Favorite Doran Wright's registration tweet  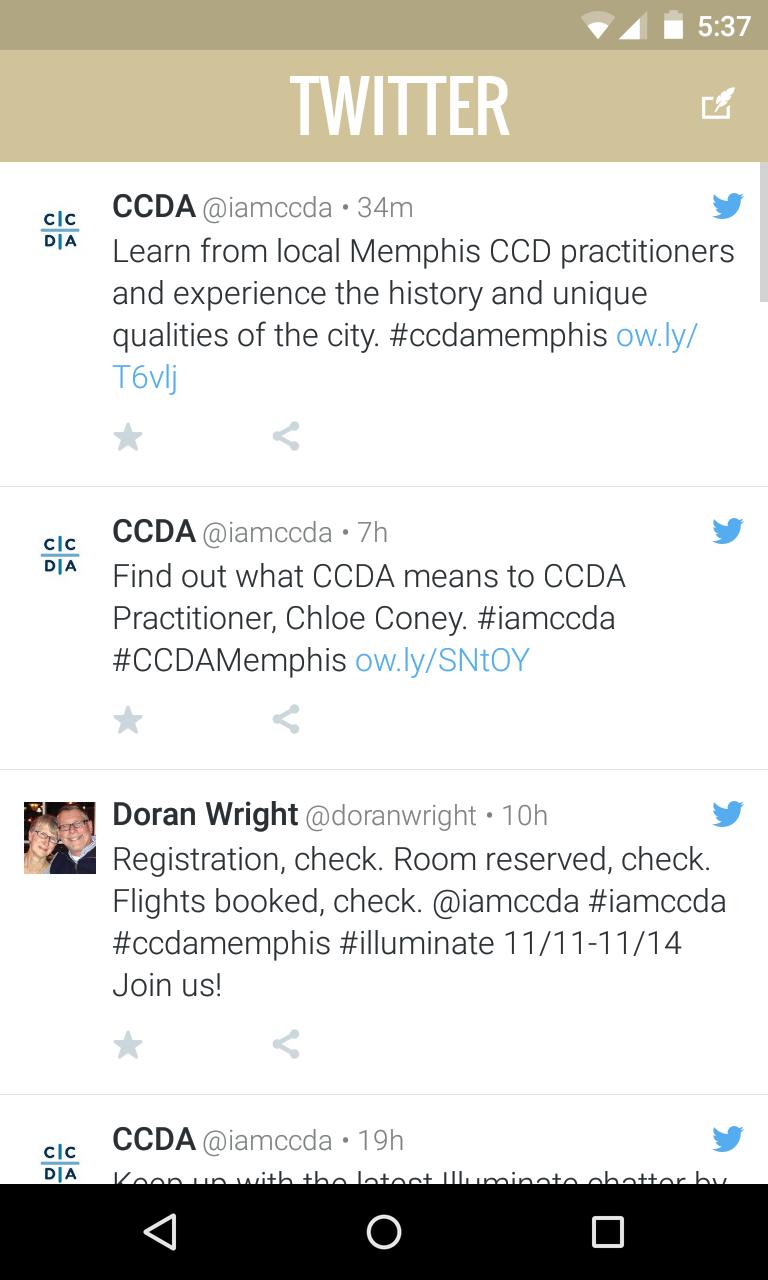pyautogui.click(x=128, y=1044)
